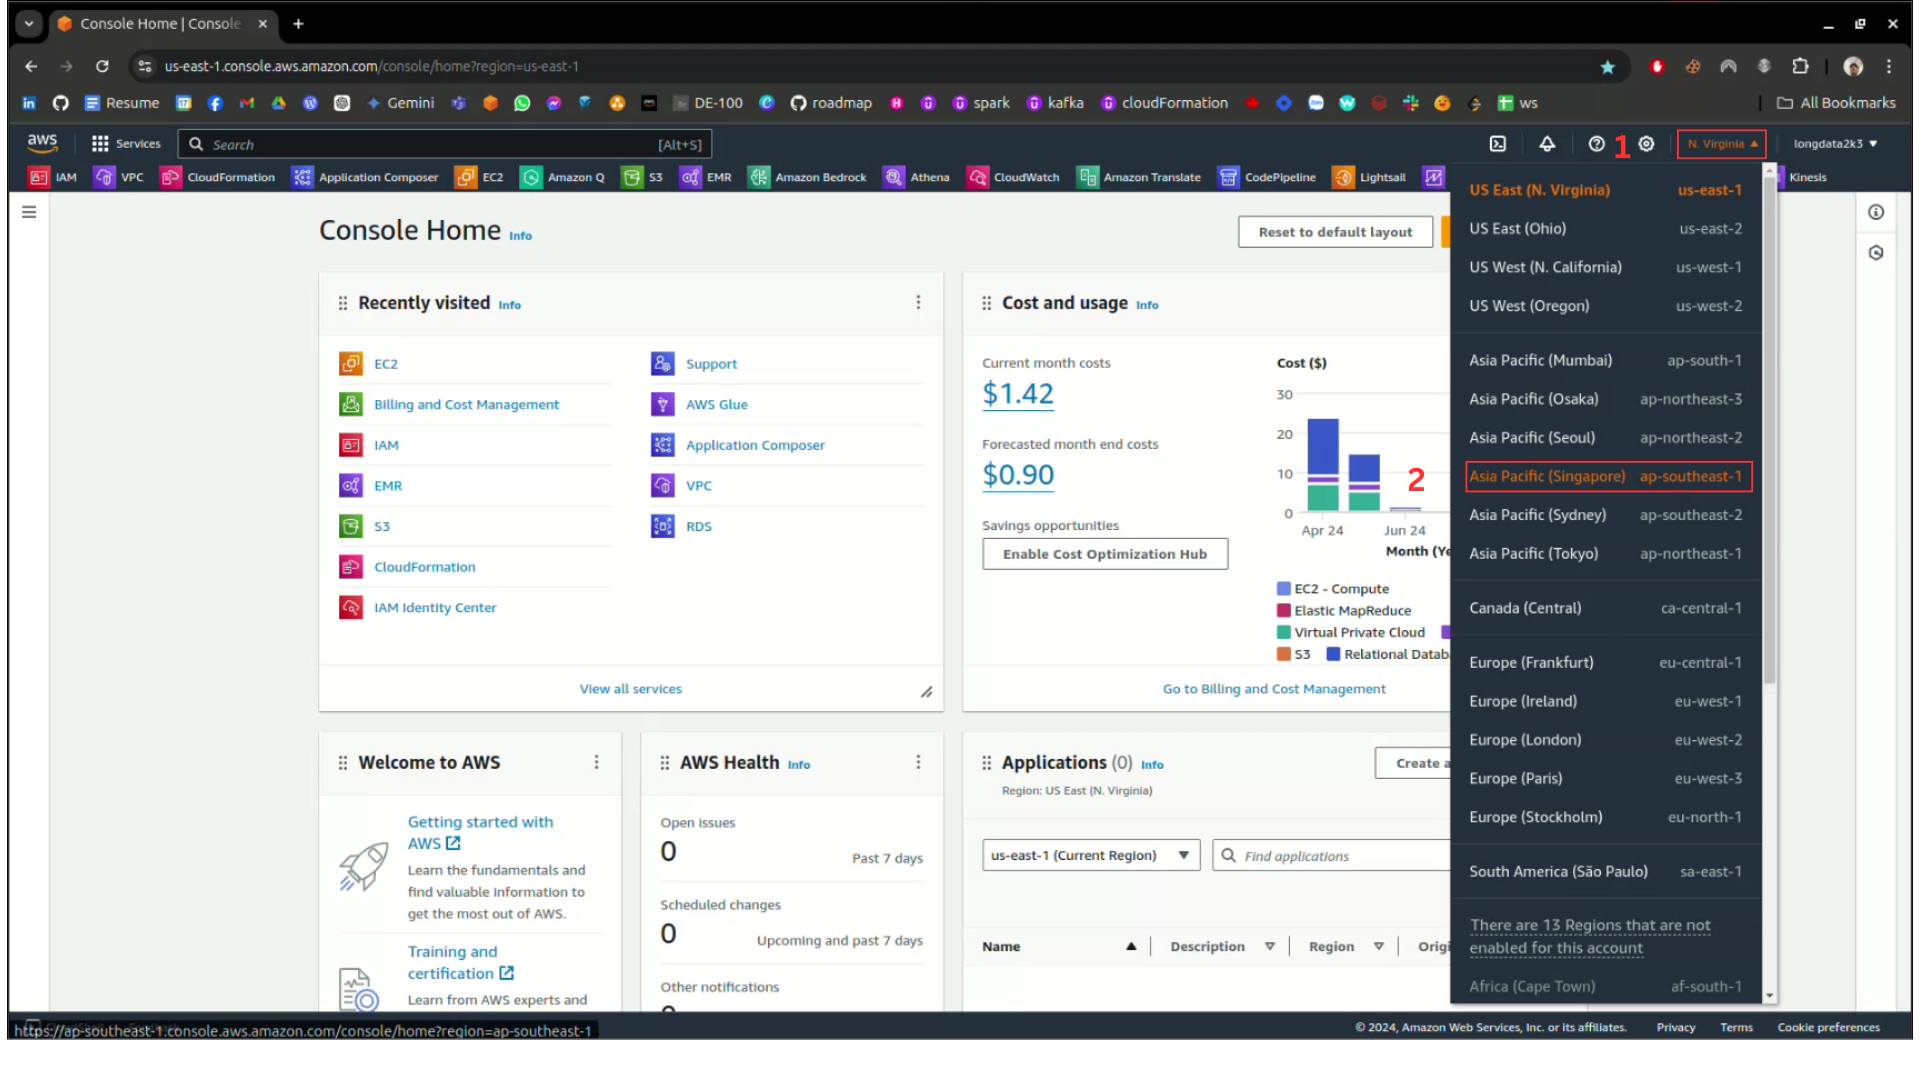Select Asia Pacific (Singapore) region
1920x1080 pixels.
(1607, 477)
